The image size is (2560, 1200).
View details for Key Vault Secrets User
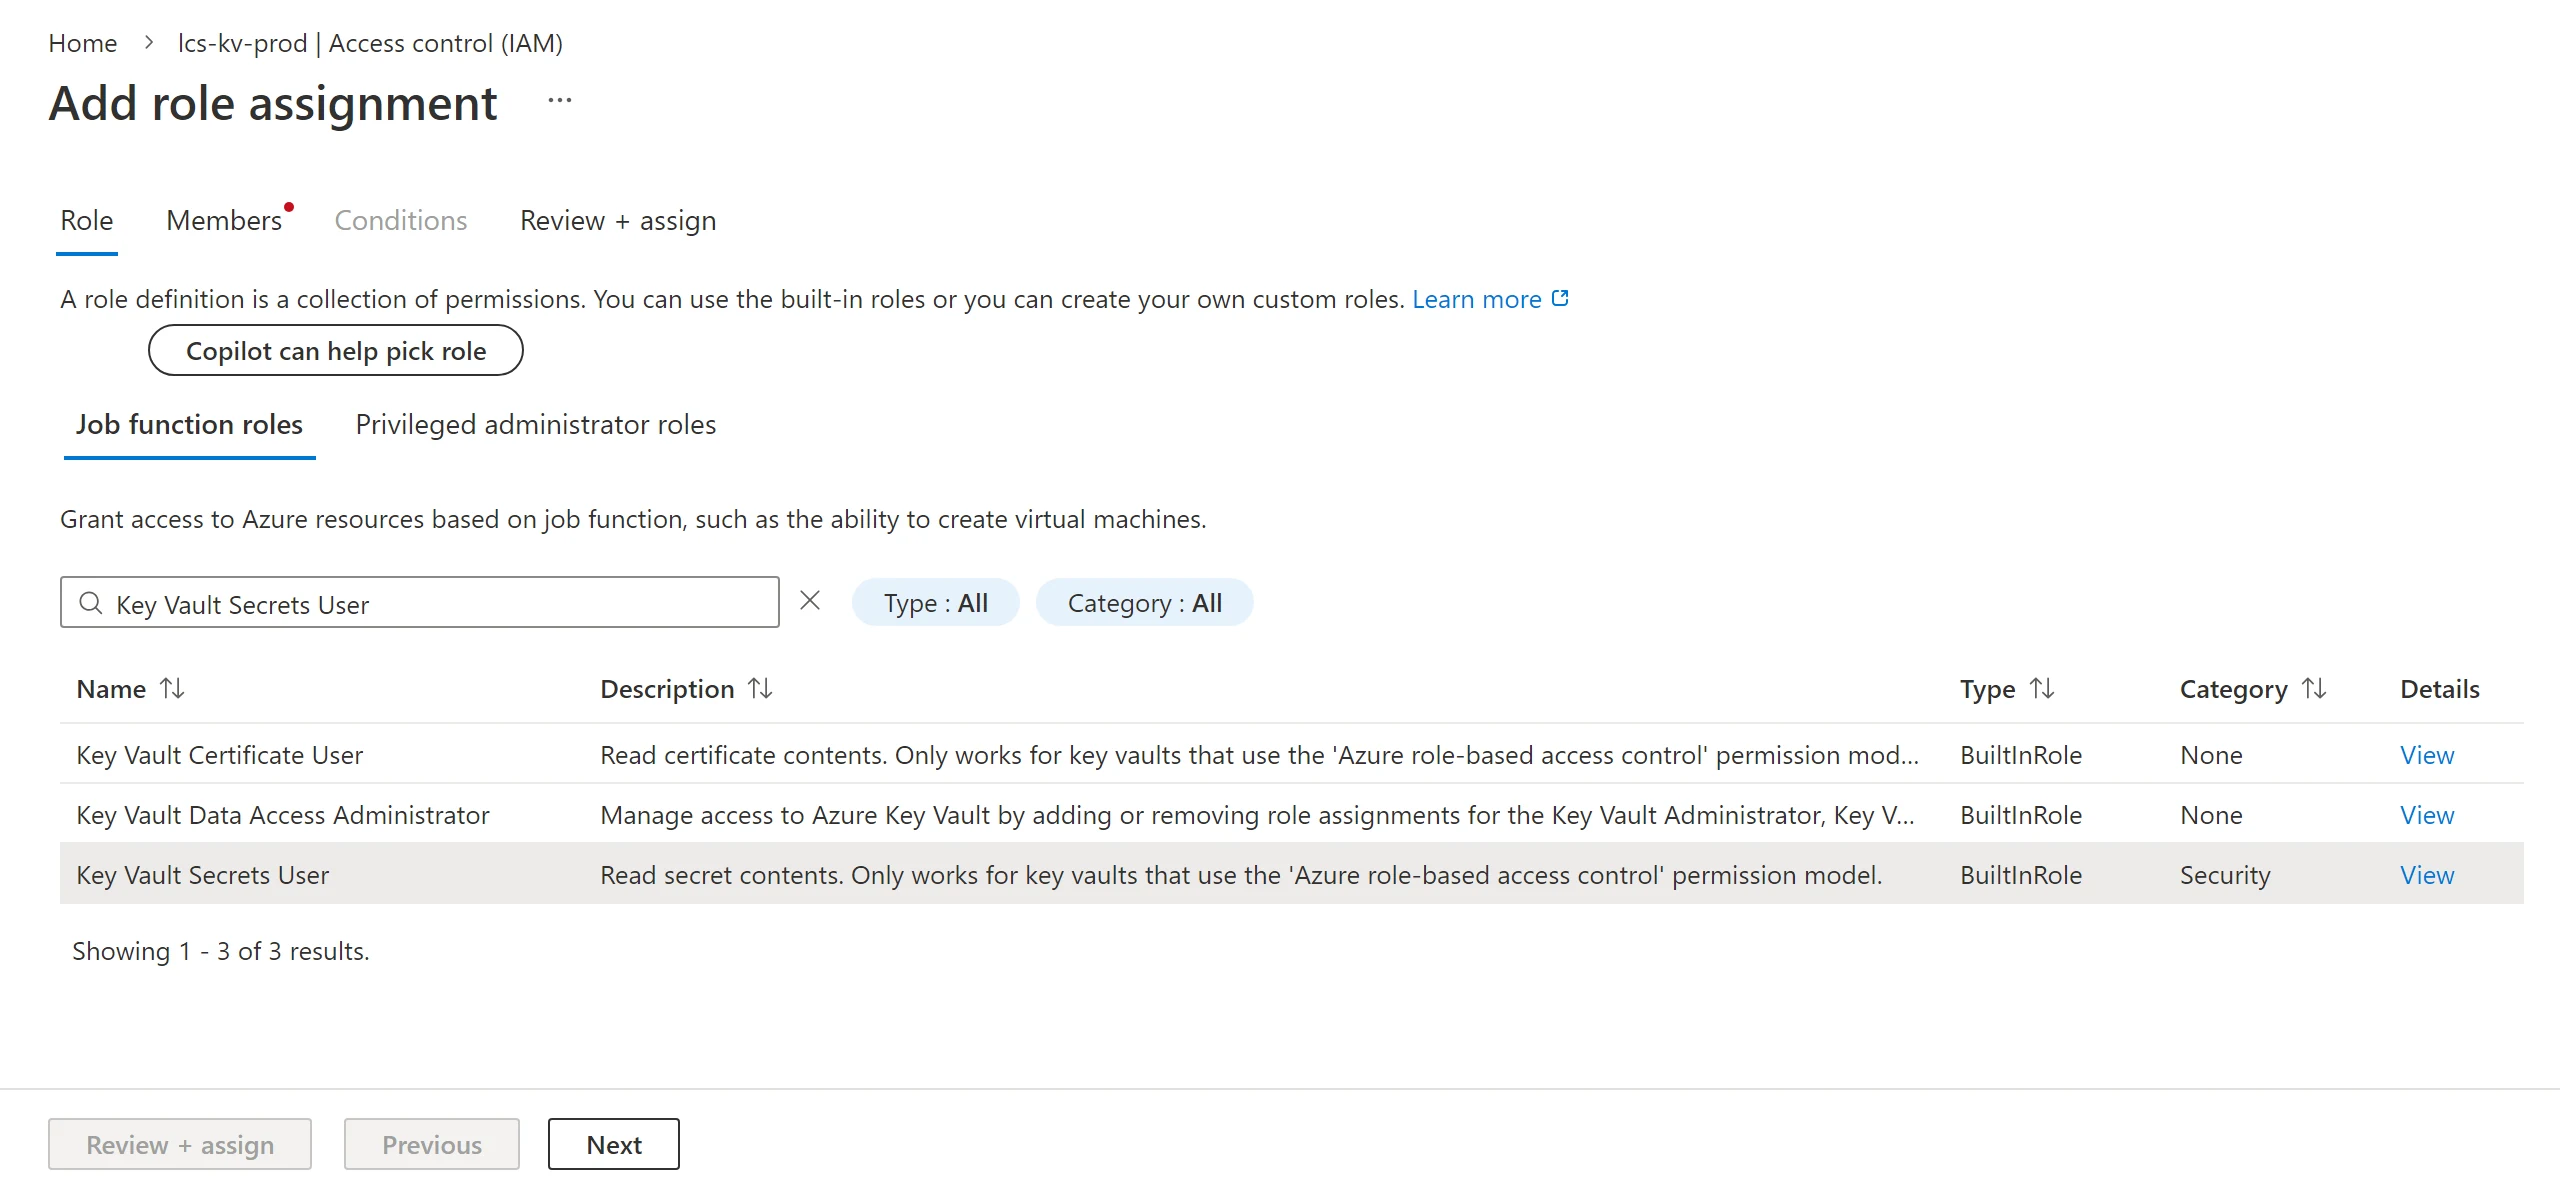[2427, 875]
